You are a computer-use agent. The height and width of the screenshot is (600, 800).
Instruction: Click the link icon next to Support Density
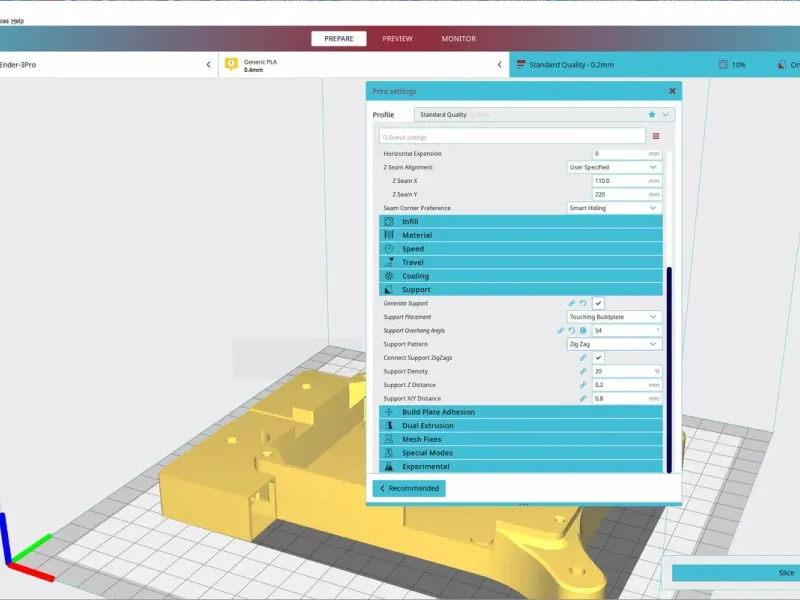click(583, 371)
